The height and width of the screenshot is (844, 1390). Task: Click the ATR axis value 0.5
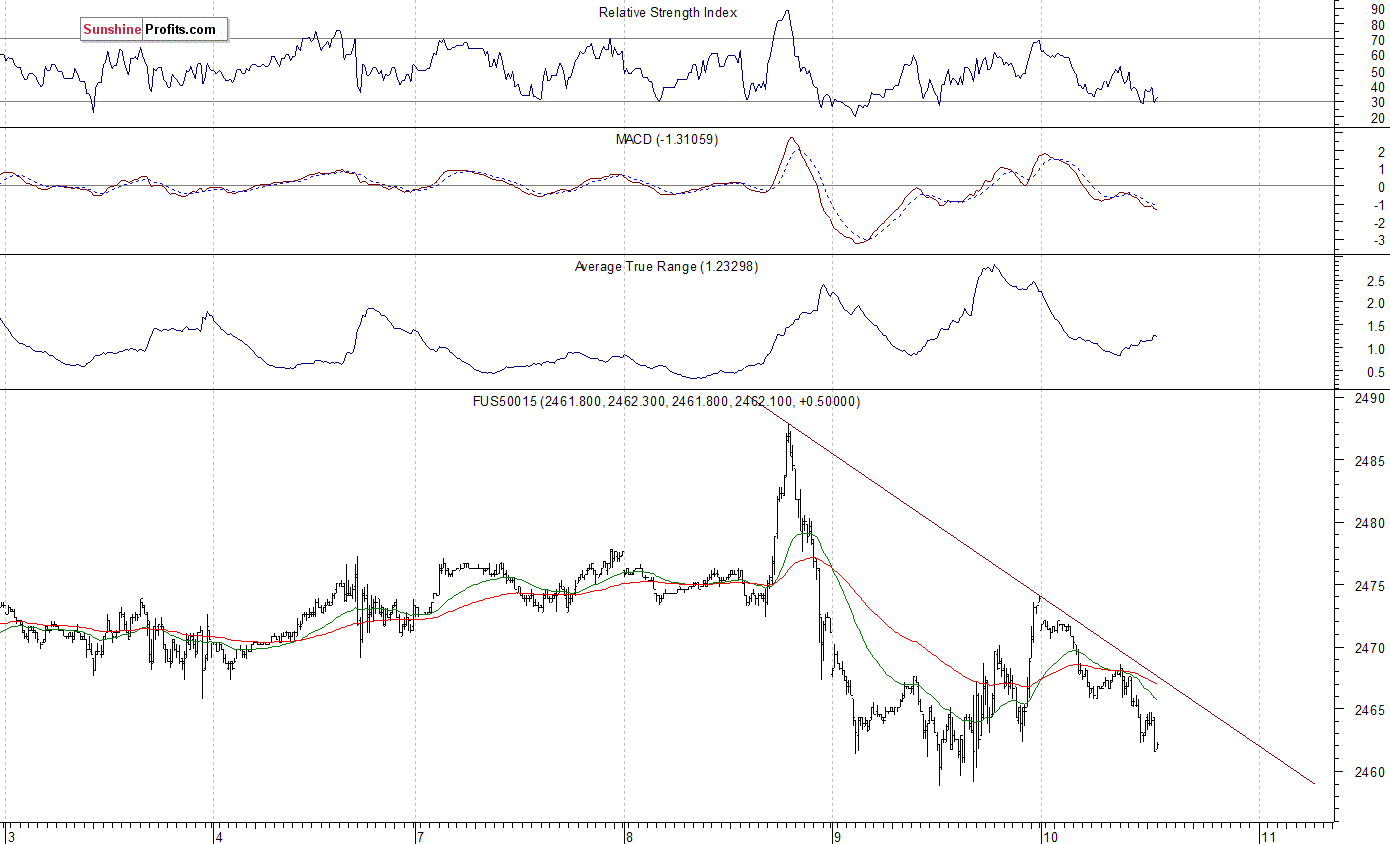[x=1375, y=373]
